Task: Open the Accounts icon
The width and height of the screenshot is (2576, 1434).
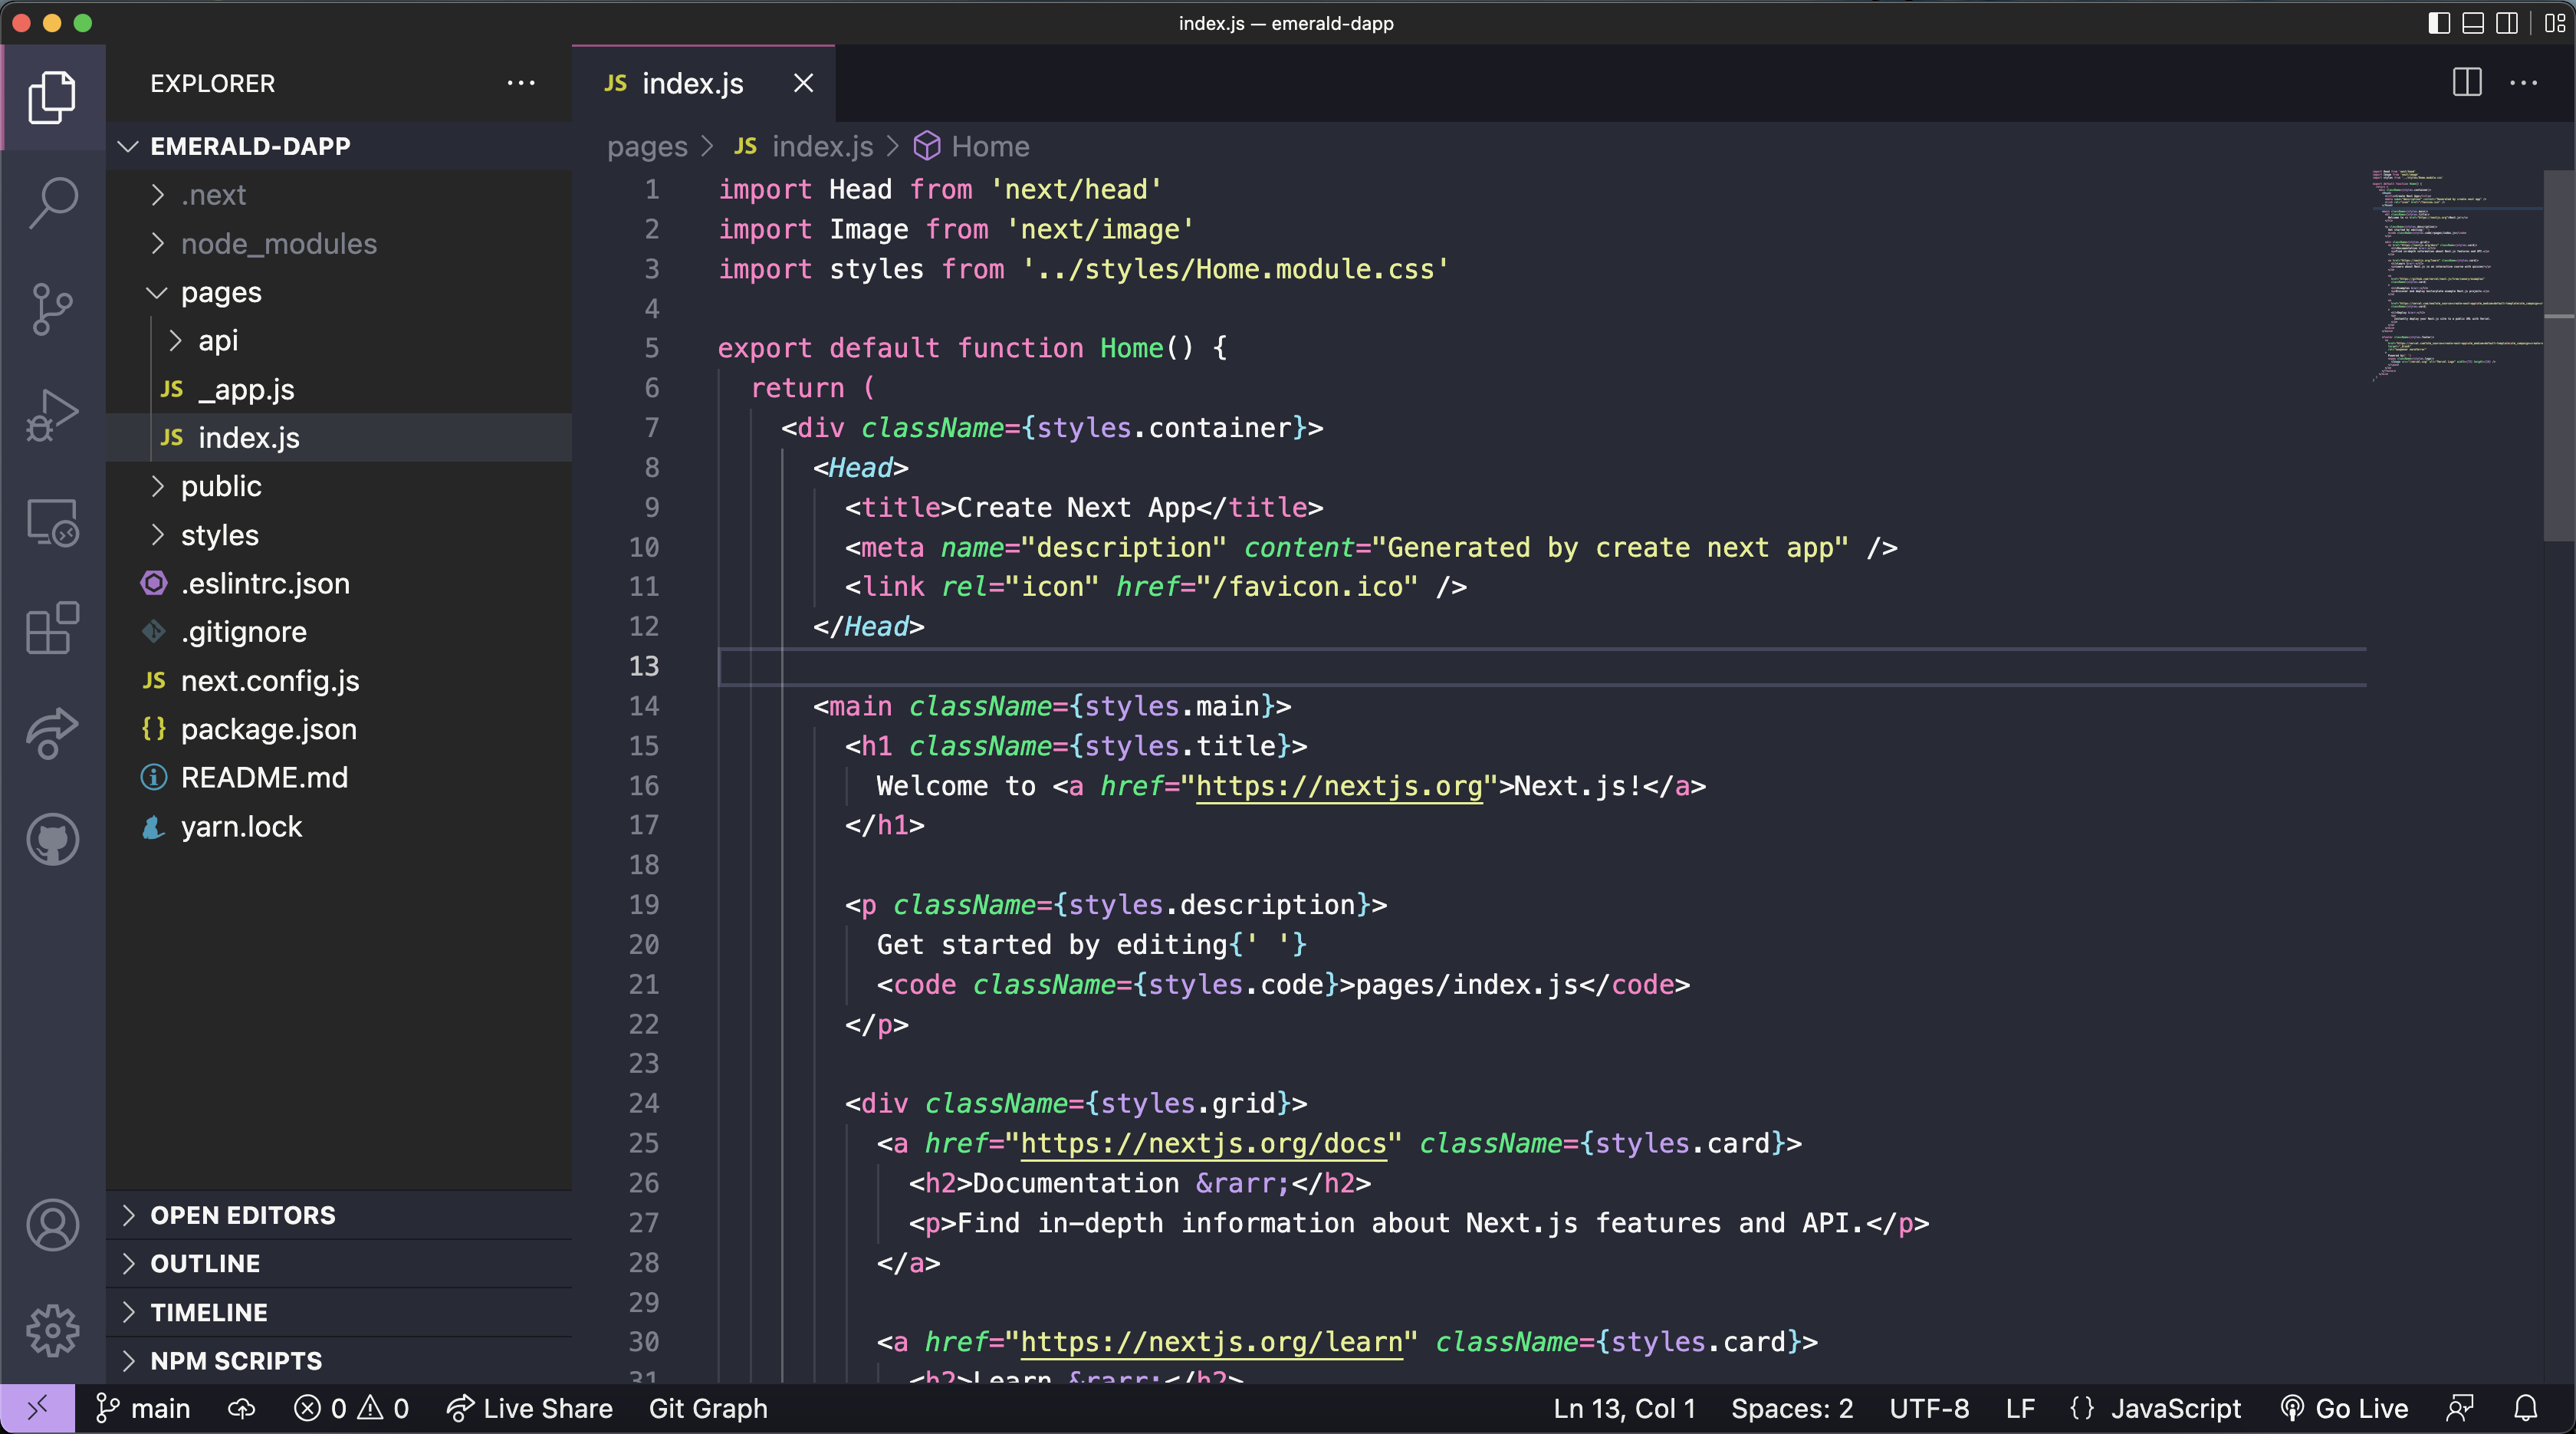Action: coord(52,1225)
